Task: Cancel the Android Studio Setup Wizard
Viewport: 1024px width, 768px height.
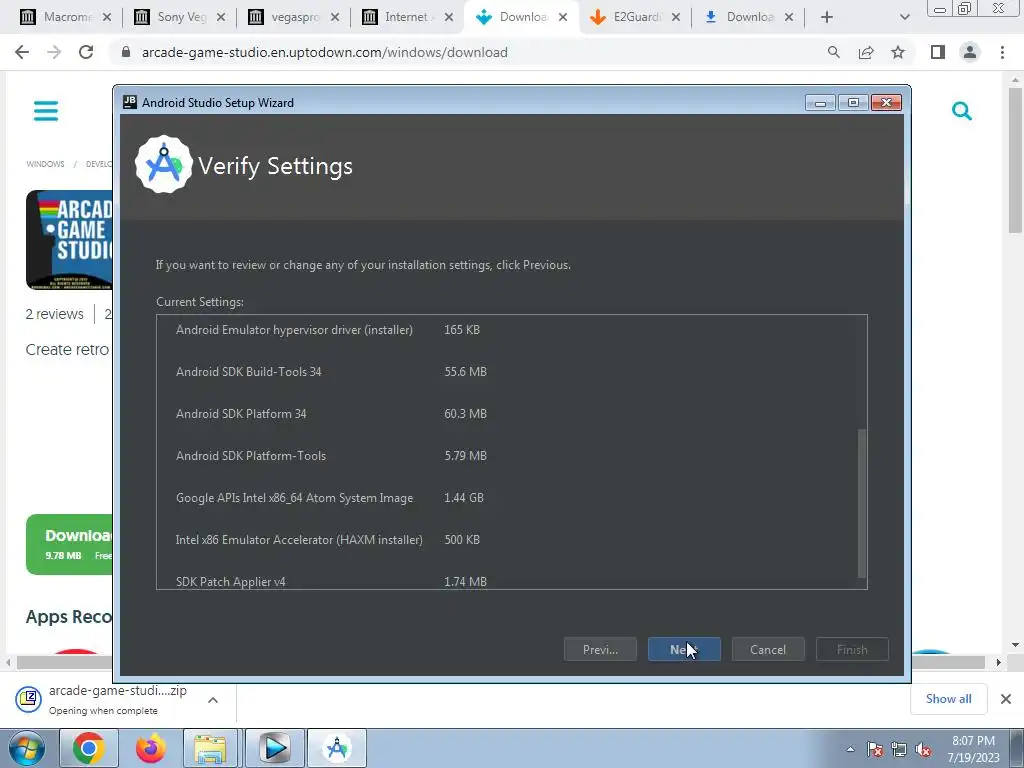Action: 768,649
